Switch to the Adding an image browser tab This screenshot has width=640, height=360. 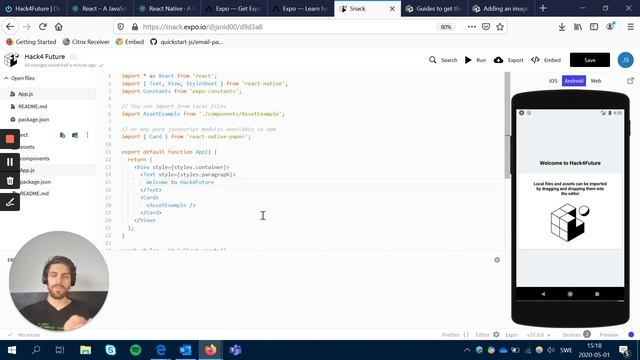(501, 9)
